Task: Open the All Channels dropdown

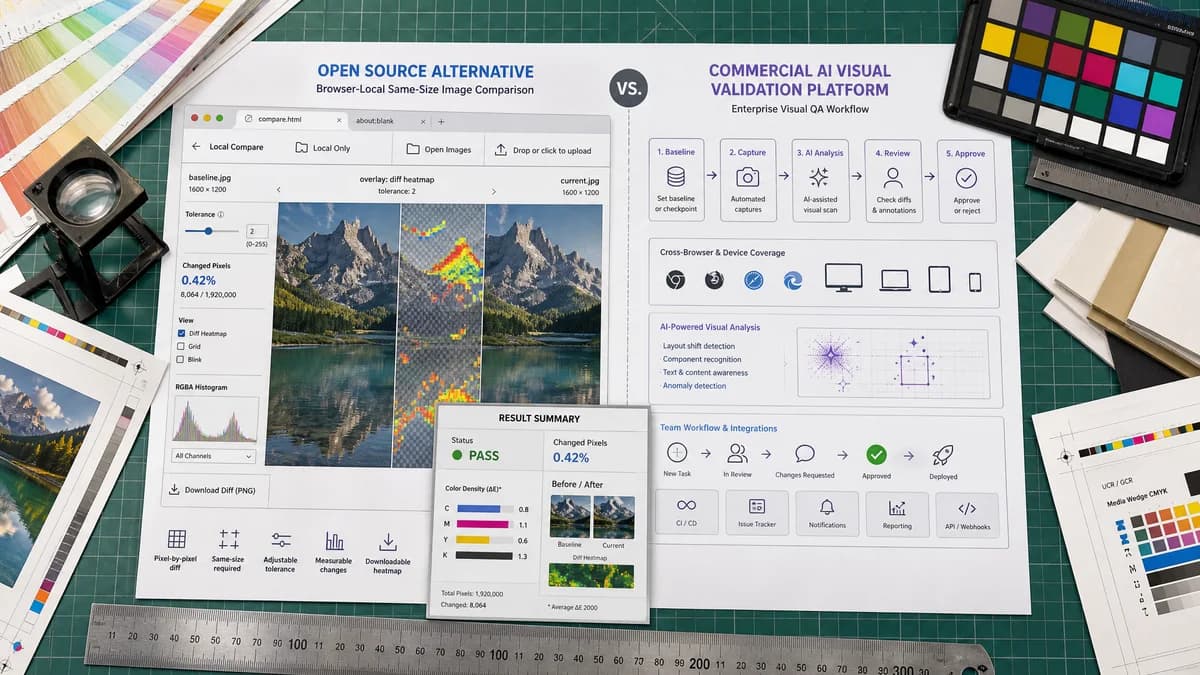Action: [214, 456]
